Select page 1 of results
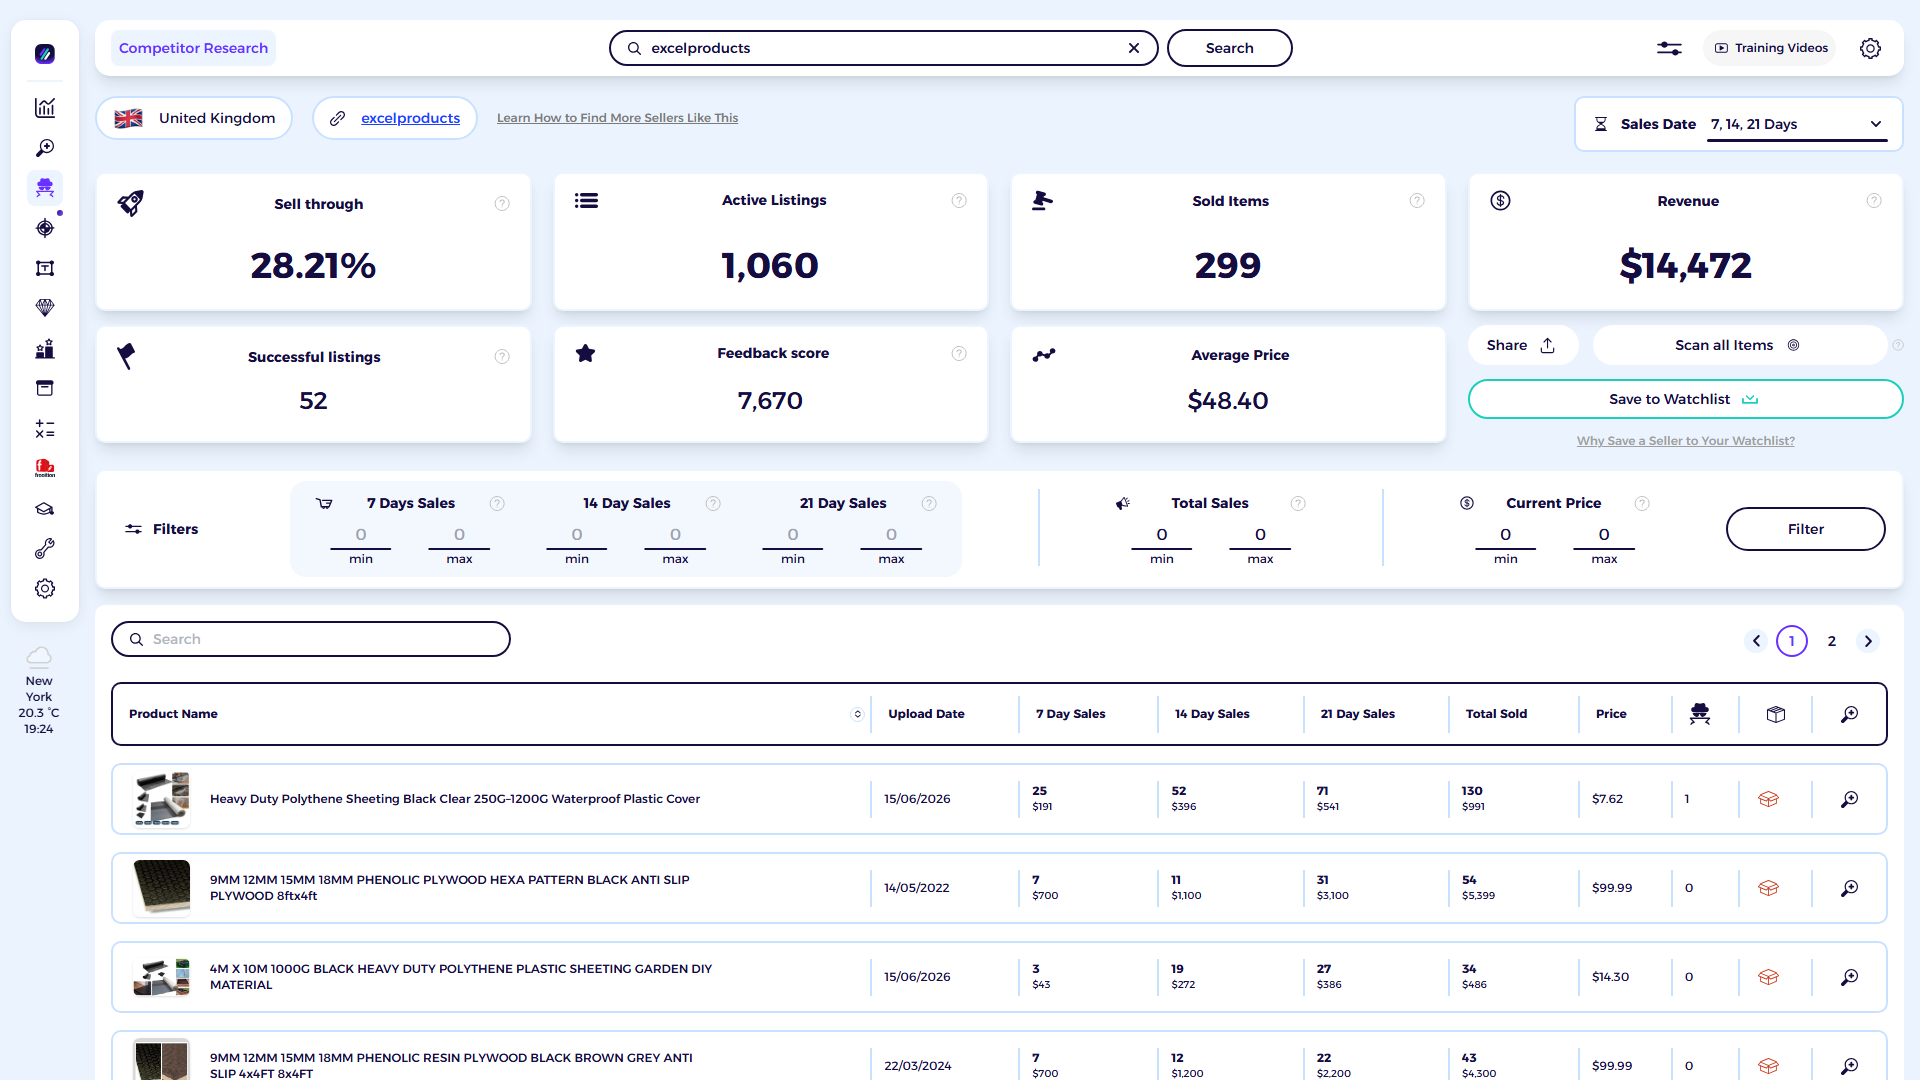 tap(1792, 641)
